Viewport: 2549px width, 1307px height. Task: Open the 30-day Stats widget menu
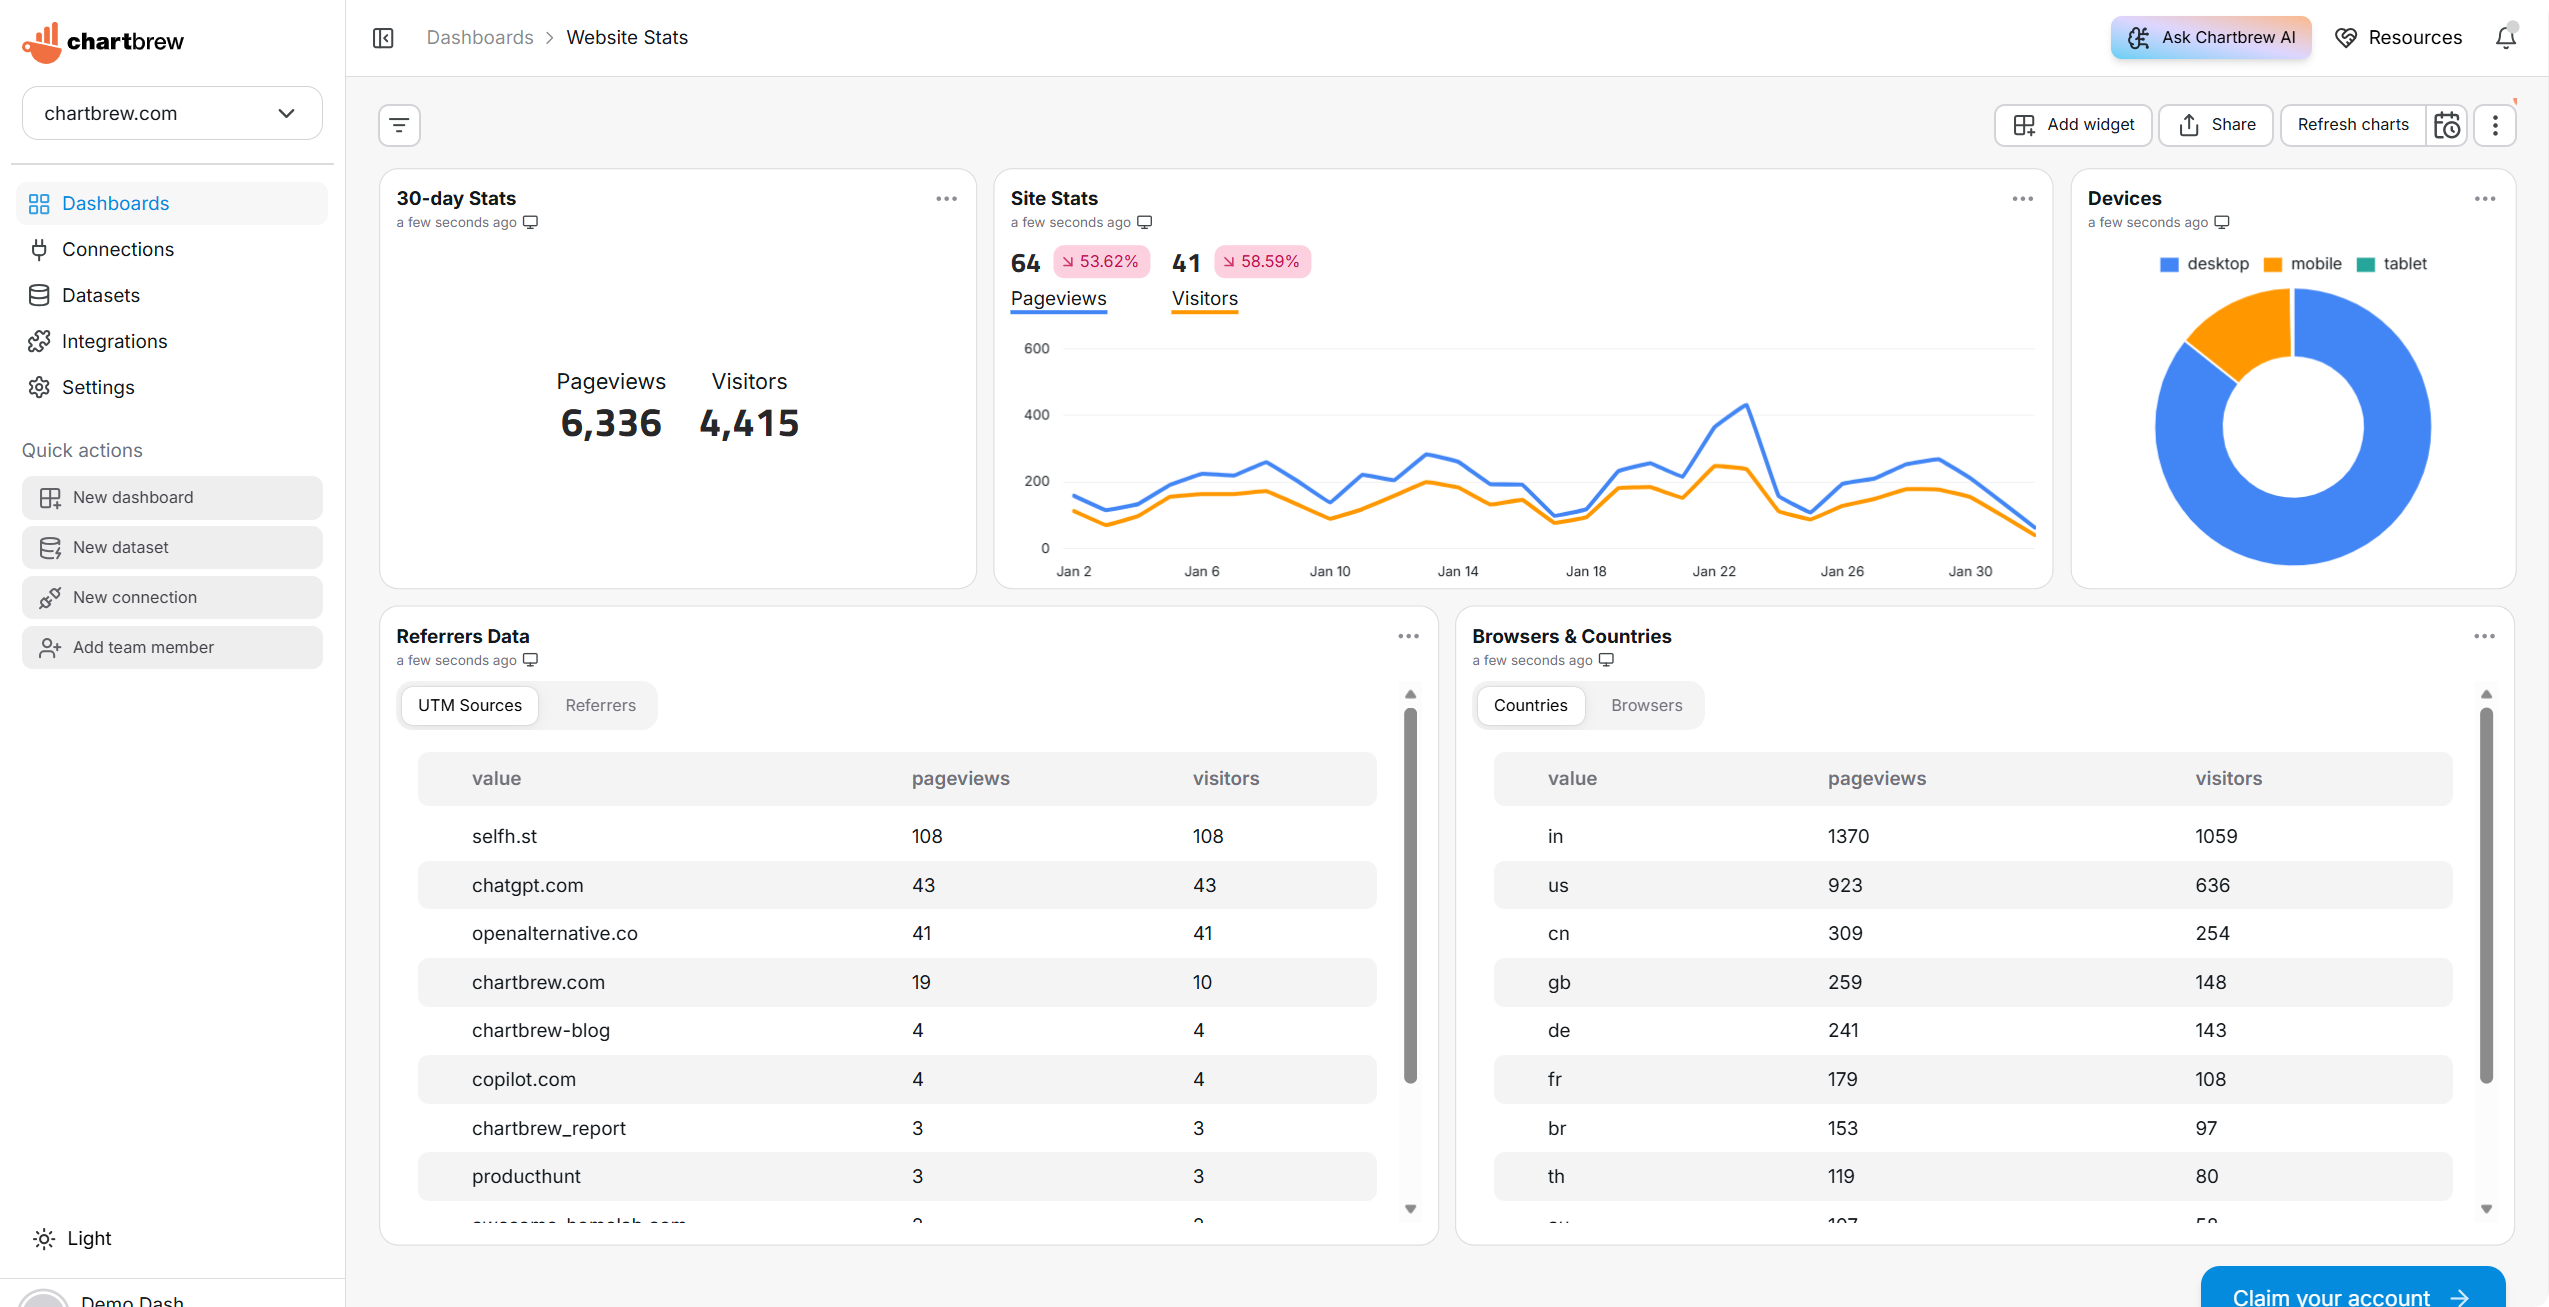point(946,199)
